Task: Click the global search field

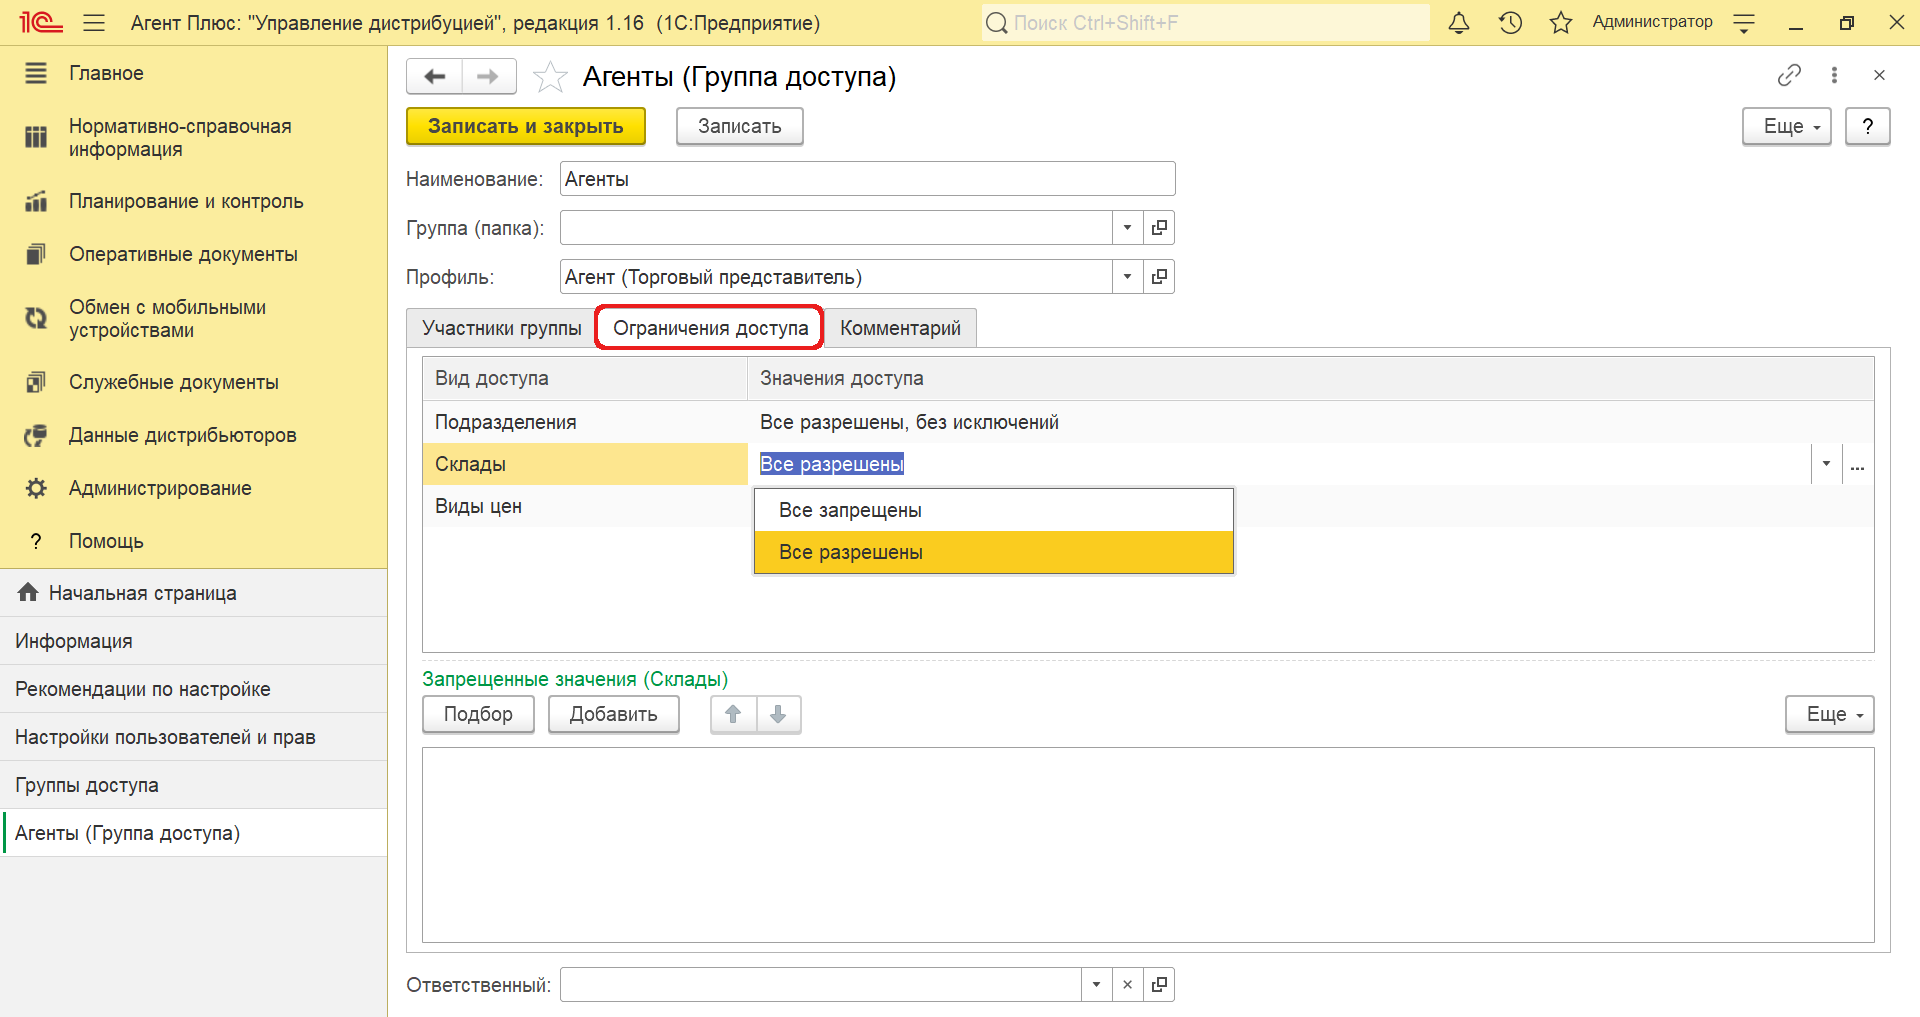Action: click(1205, 22)
